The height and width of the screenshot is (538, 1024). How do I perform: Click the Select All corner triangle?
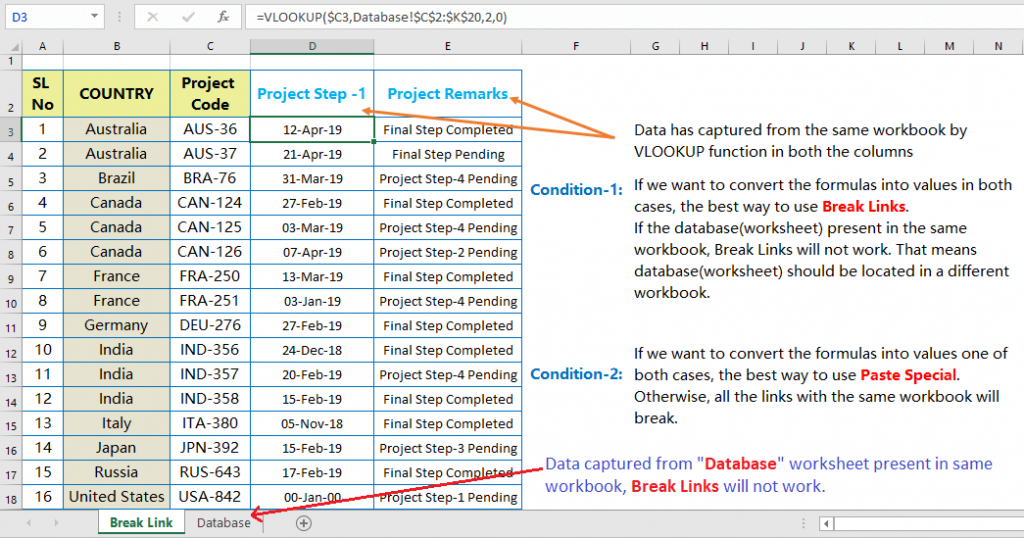point(13,46)
